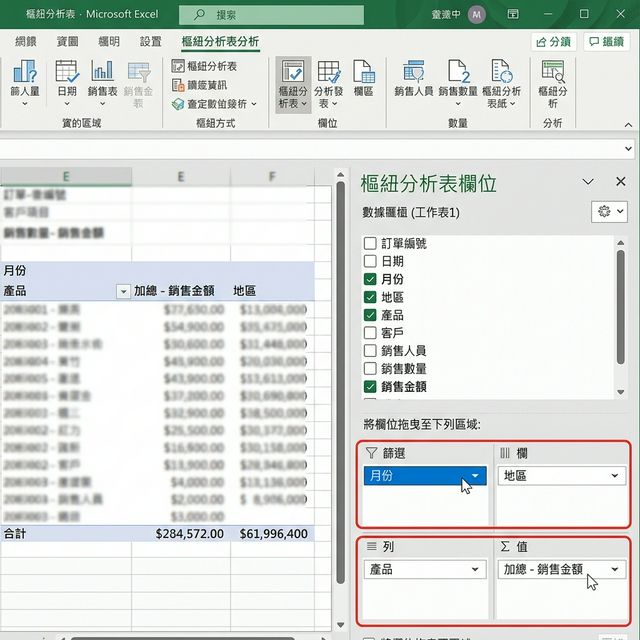Click the 合計 grand total cell

click(66, 533)
